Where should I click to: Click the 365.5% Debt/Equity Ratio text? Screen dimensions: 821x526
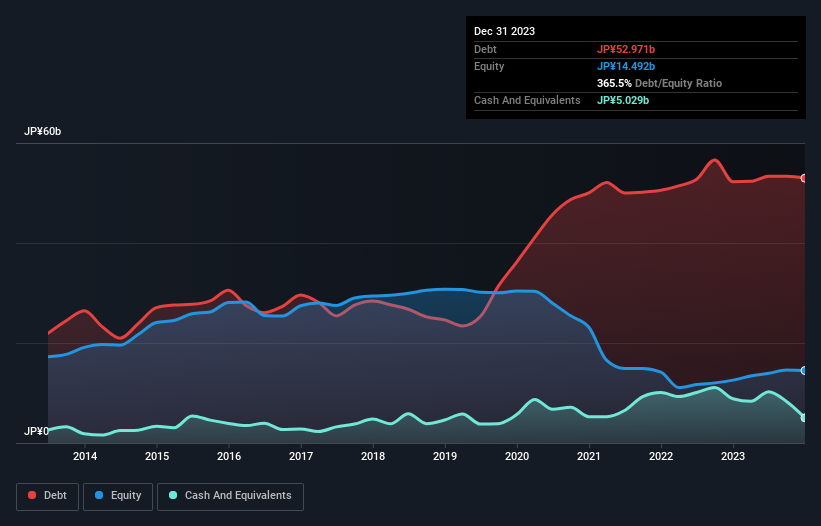tap(659, 83)
